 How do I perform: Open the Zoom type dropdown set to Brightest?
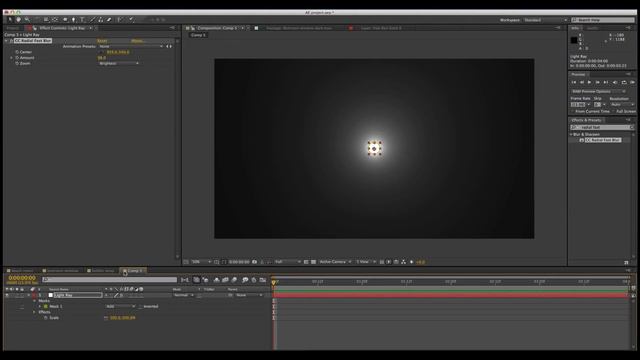pos(119,64)
